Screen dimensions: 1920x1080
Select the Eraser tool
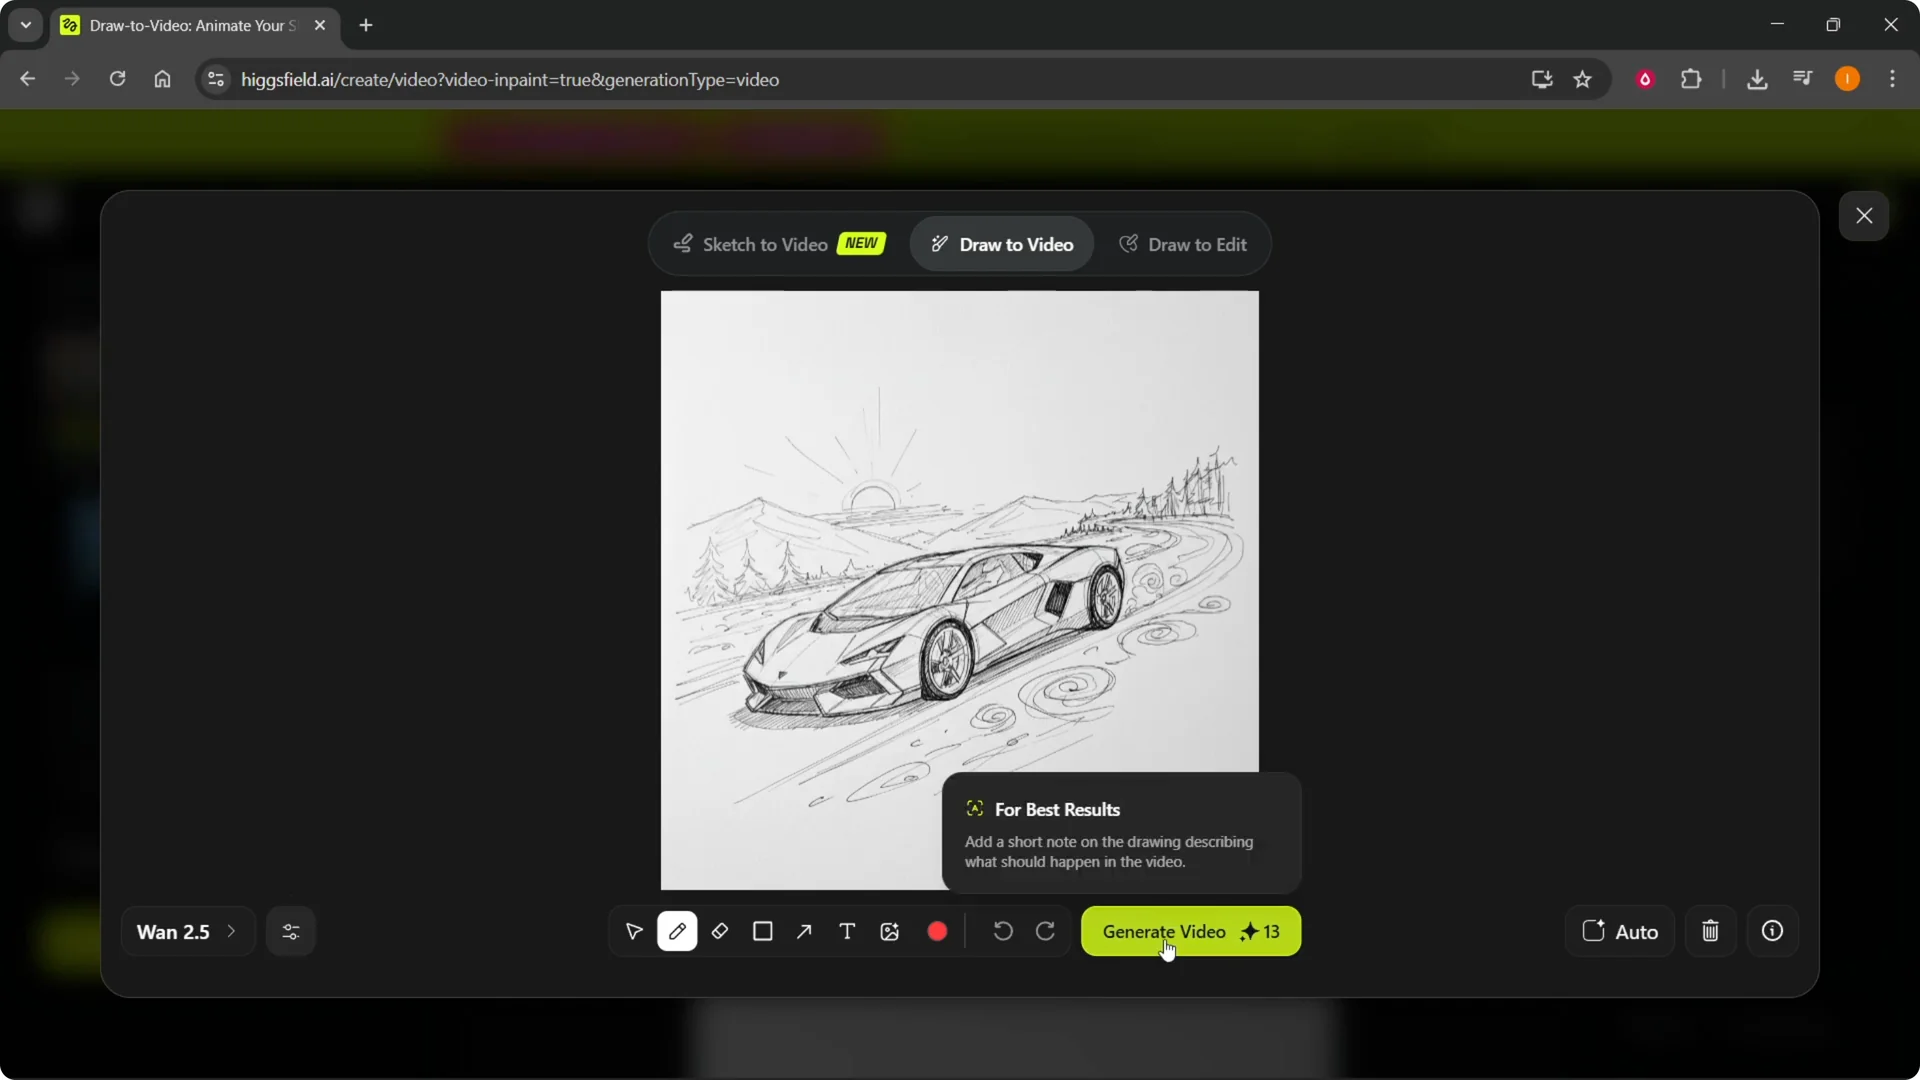click(x=720, y=931)
